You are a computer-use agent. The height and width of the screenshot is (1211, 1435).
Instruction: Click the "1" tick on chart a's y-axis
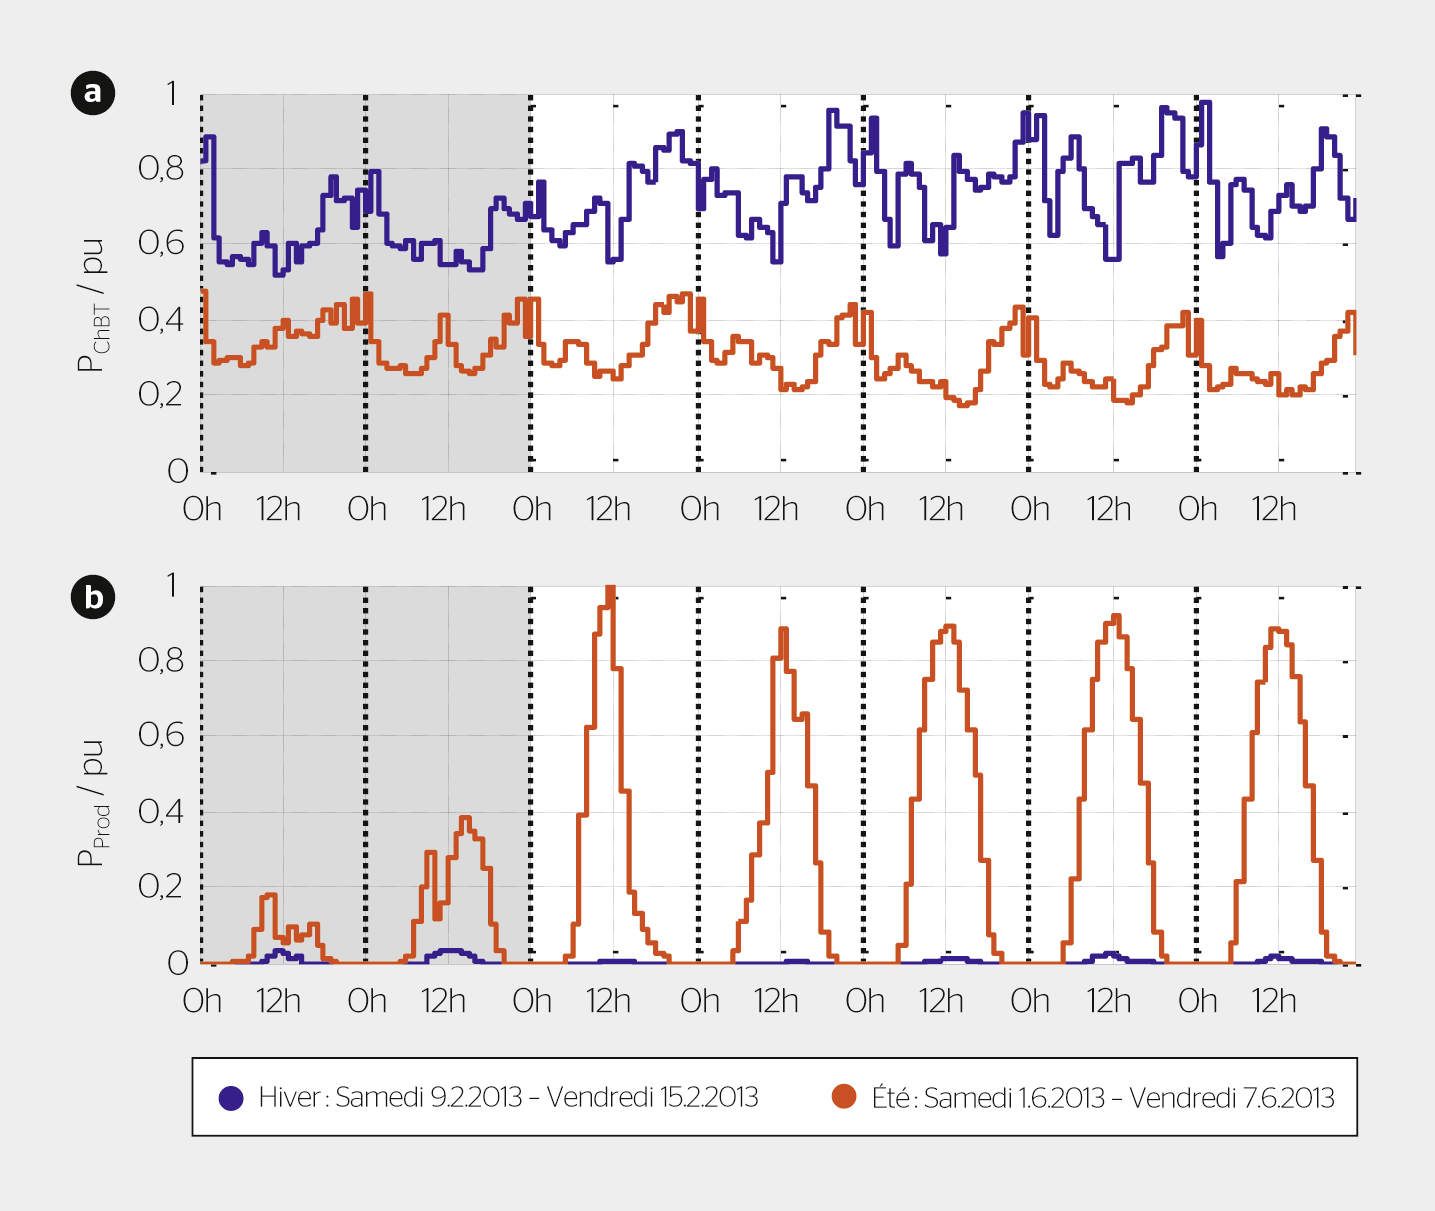171,94
